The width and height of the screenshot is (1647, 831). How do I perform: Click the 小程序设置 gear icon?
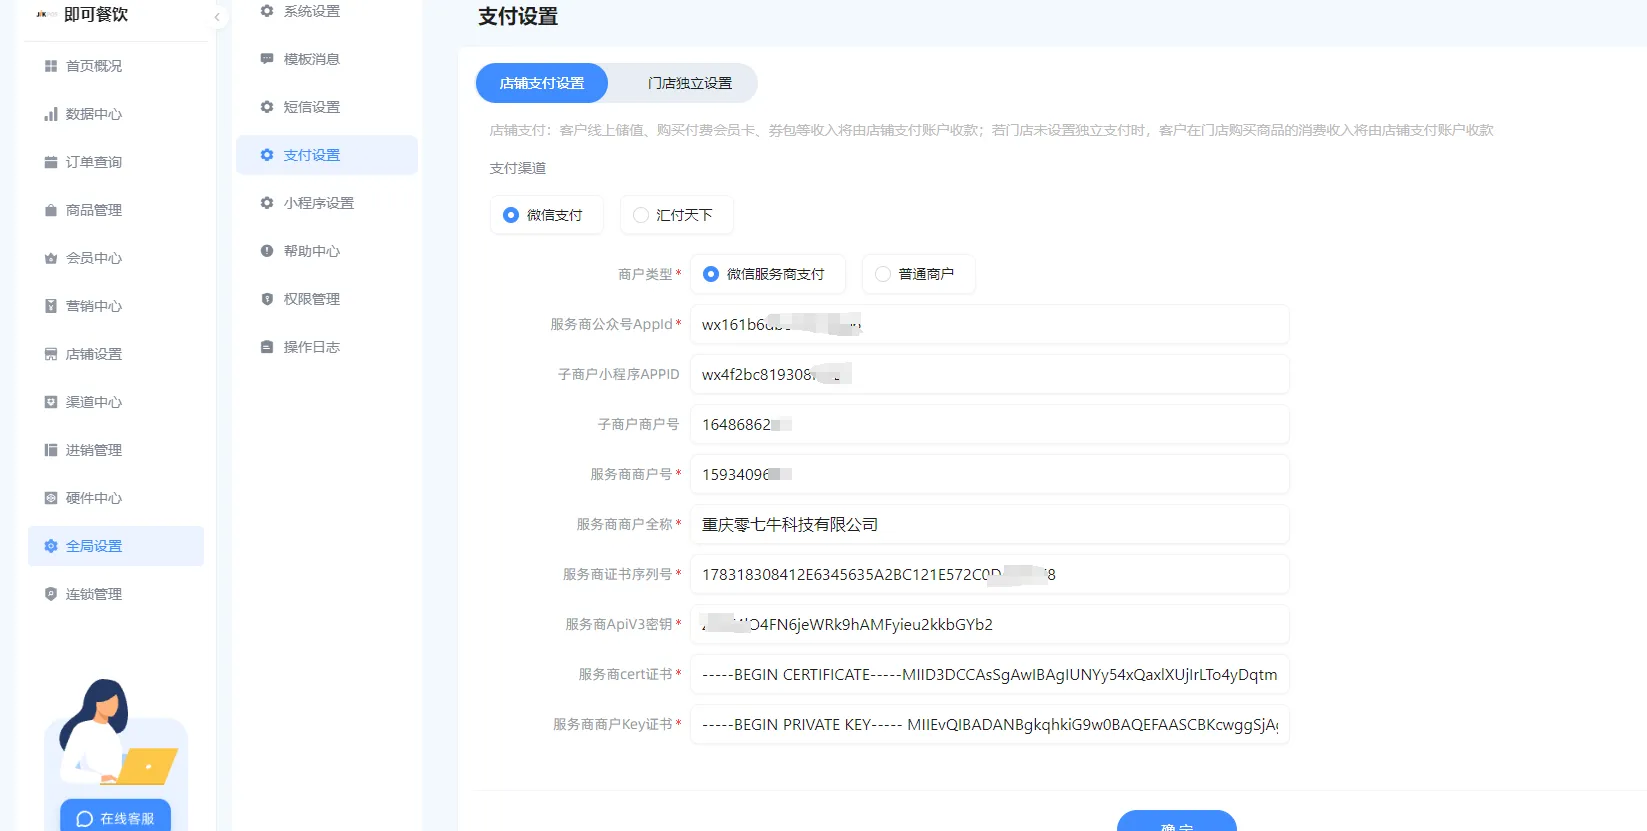tap(267, 203)
